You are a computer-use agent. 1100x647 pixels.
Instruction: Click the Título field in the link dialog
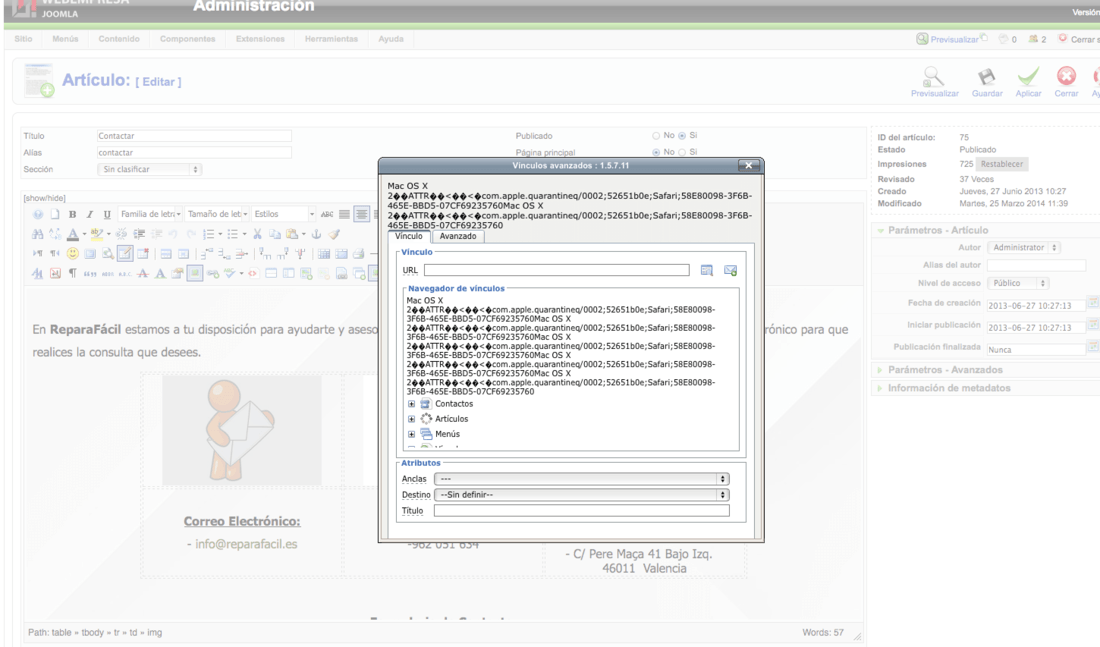coord(582,511)
